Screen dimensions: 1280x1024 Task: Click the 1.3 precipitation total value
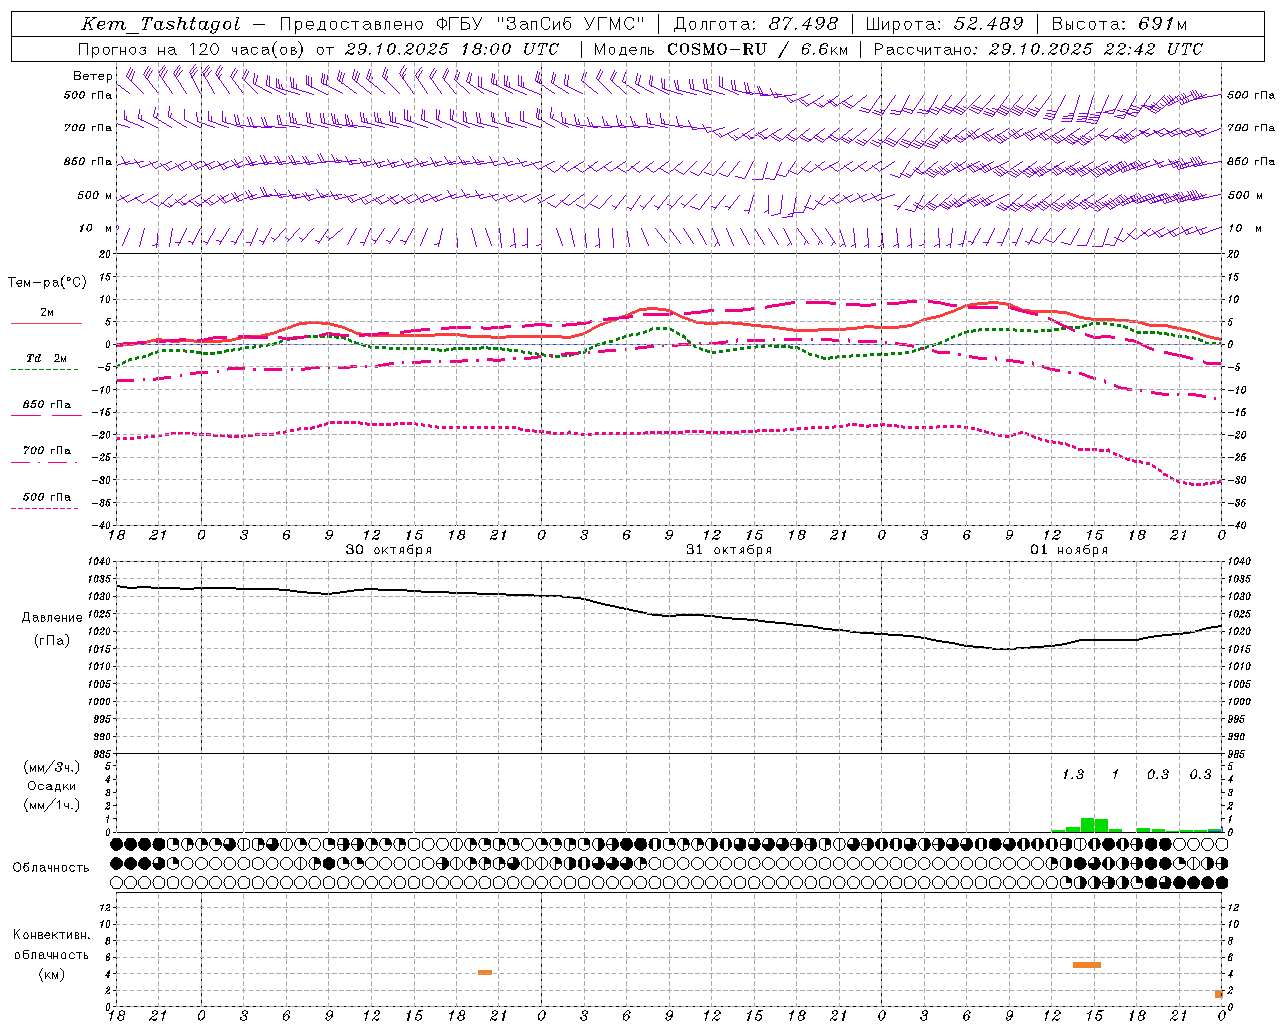pos(1073,775)
